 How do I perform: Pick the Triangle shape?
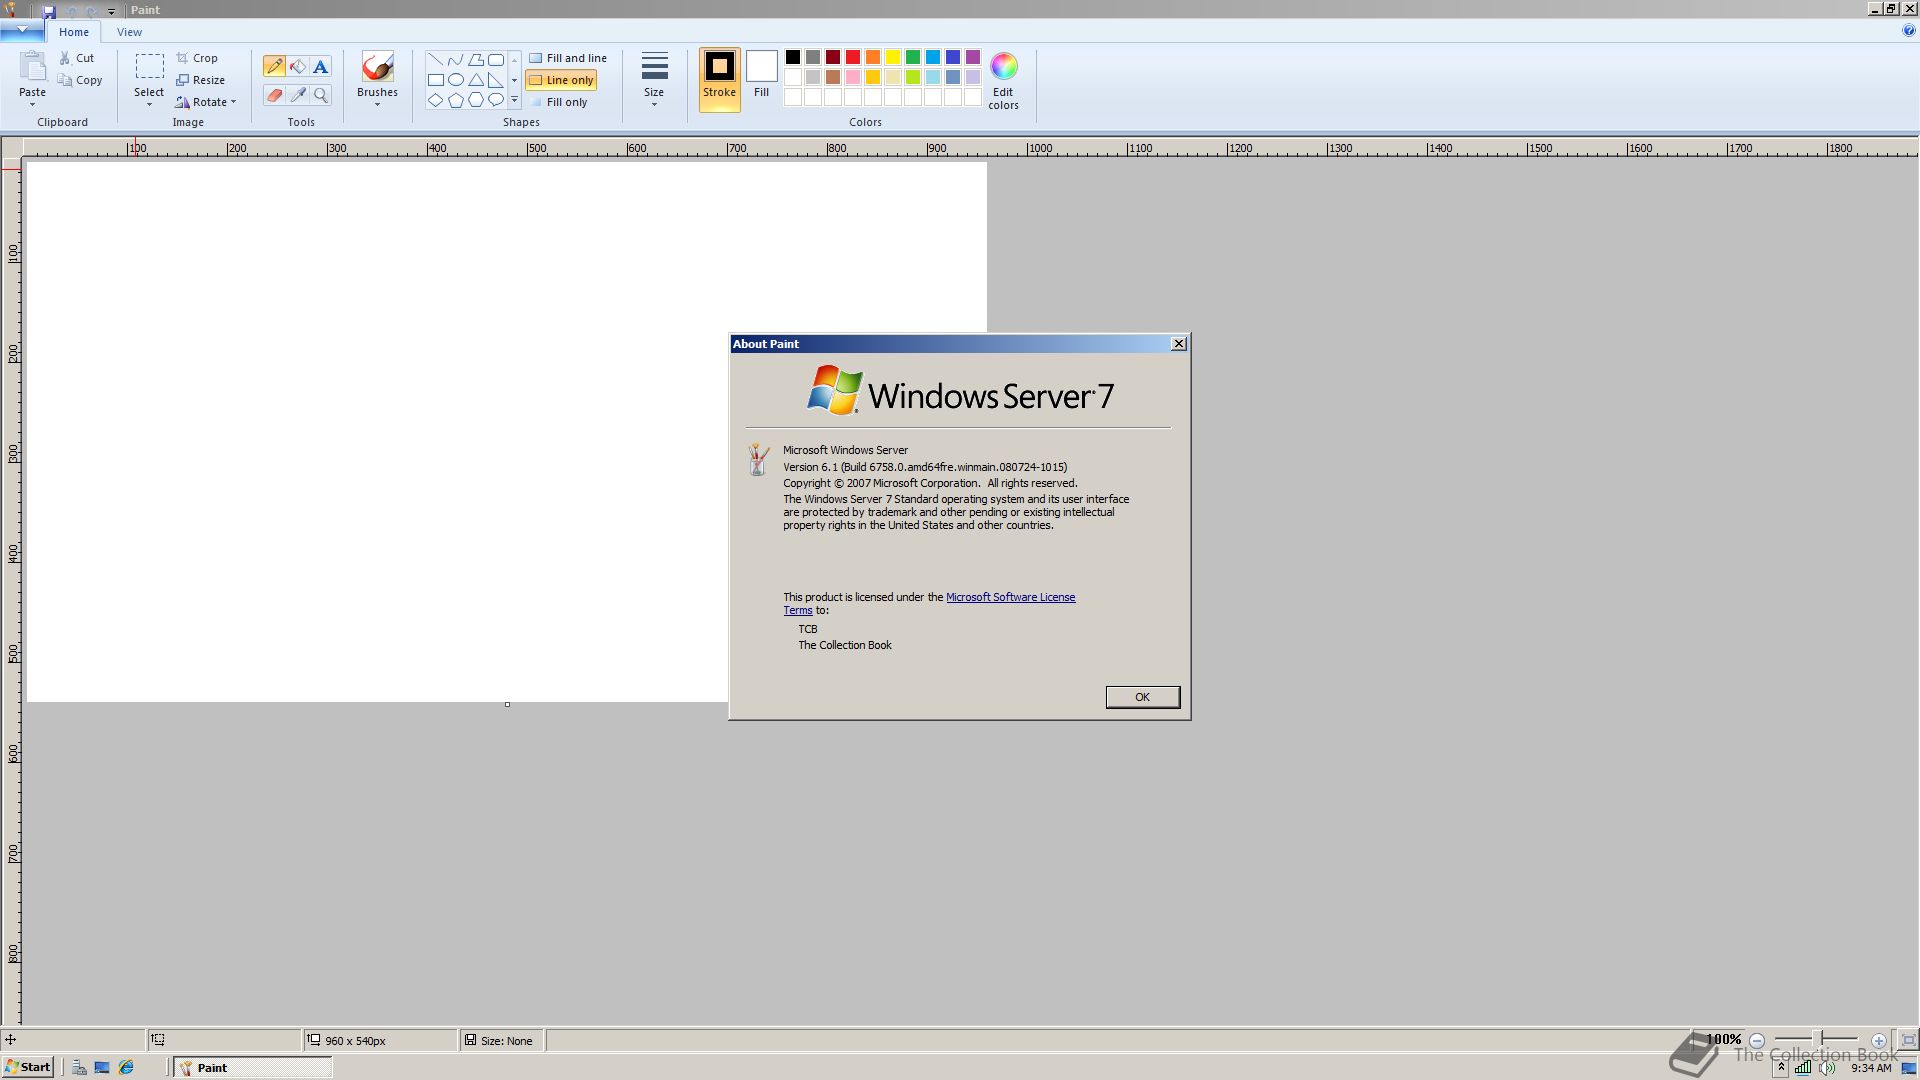(x=476, y=80)
